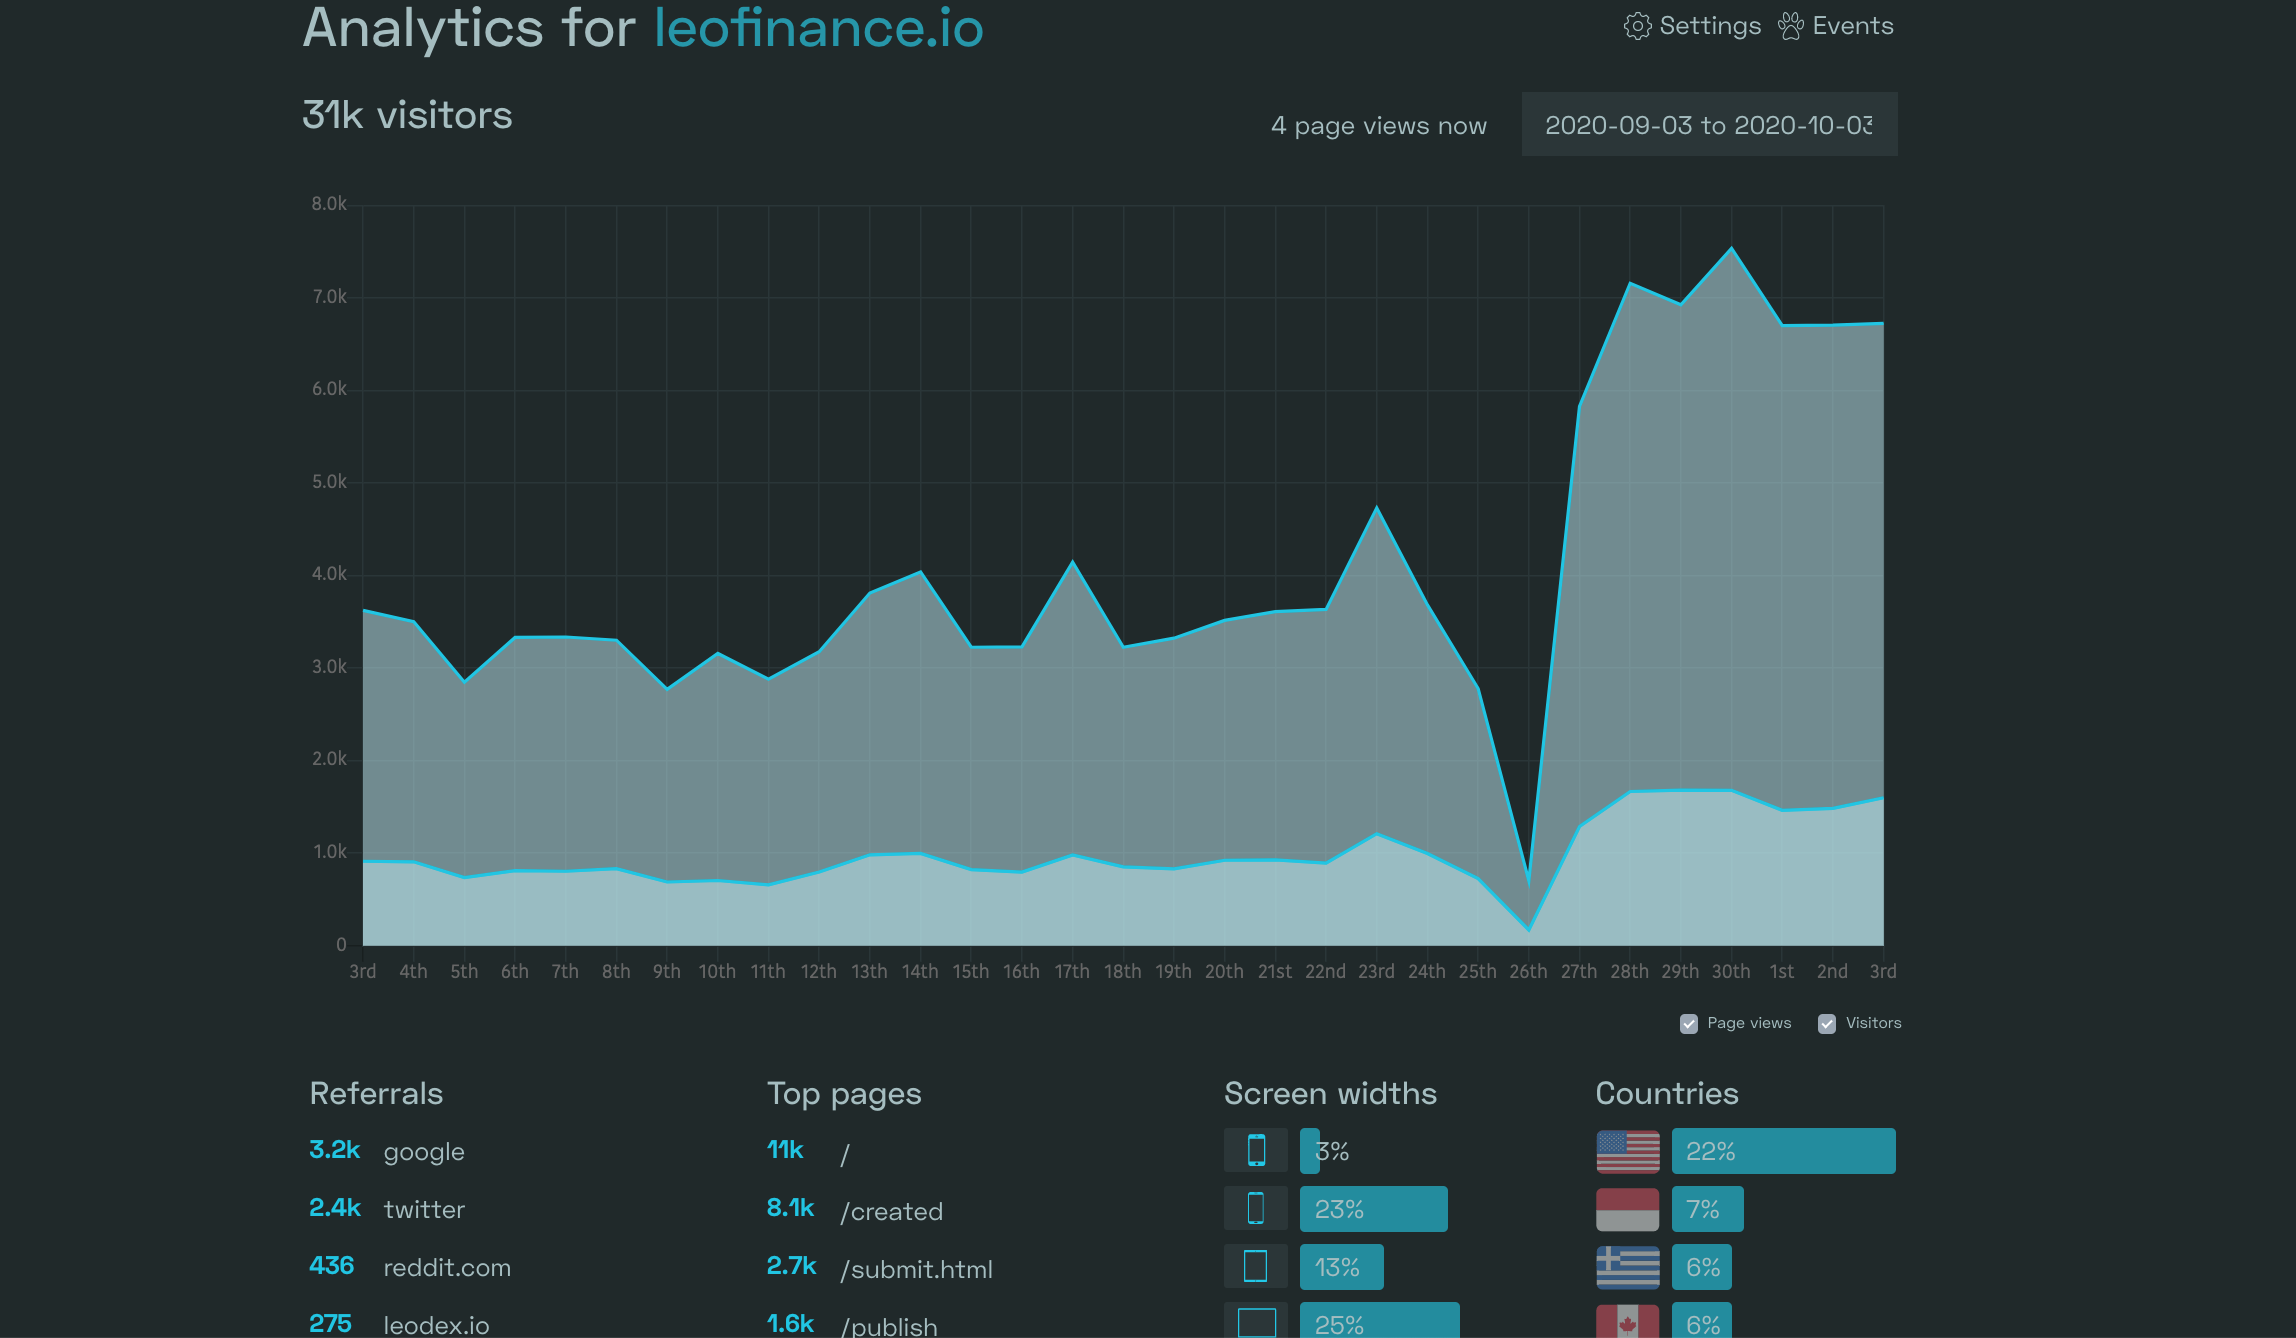
Task: Click the 13% screen width bar
Action: (x=1342, y=1267)
